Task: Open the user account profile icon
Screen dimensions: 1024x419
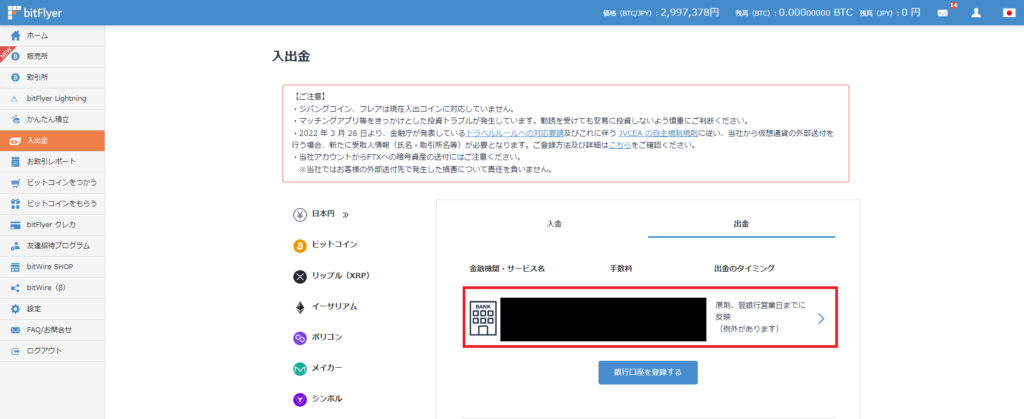Action: click(x=976, y=13)
